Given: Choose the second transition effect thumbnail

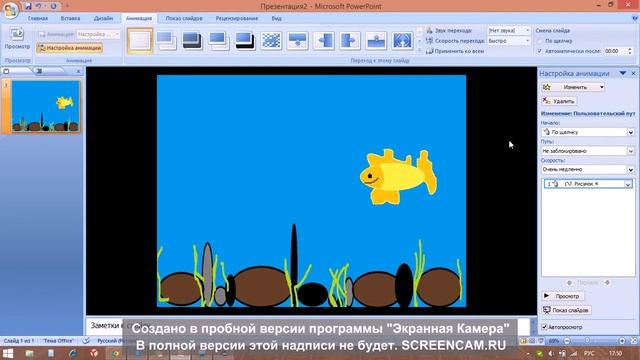Looking at the screenshot, I should point(166,40).
